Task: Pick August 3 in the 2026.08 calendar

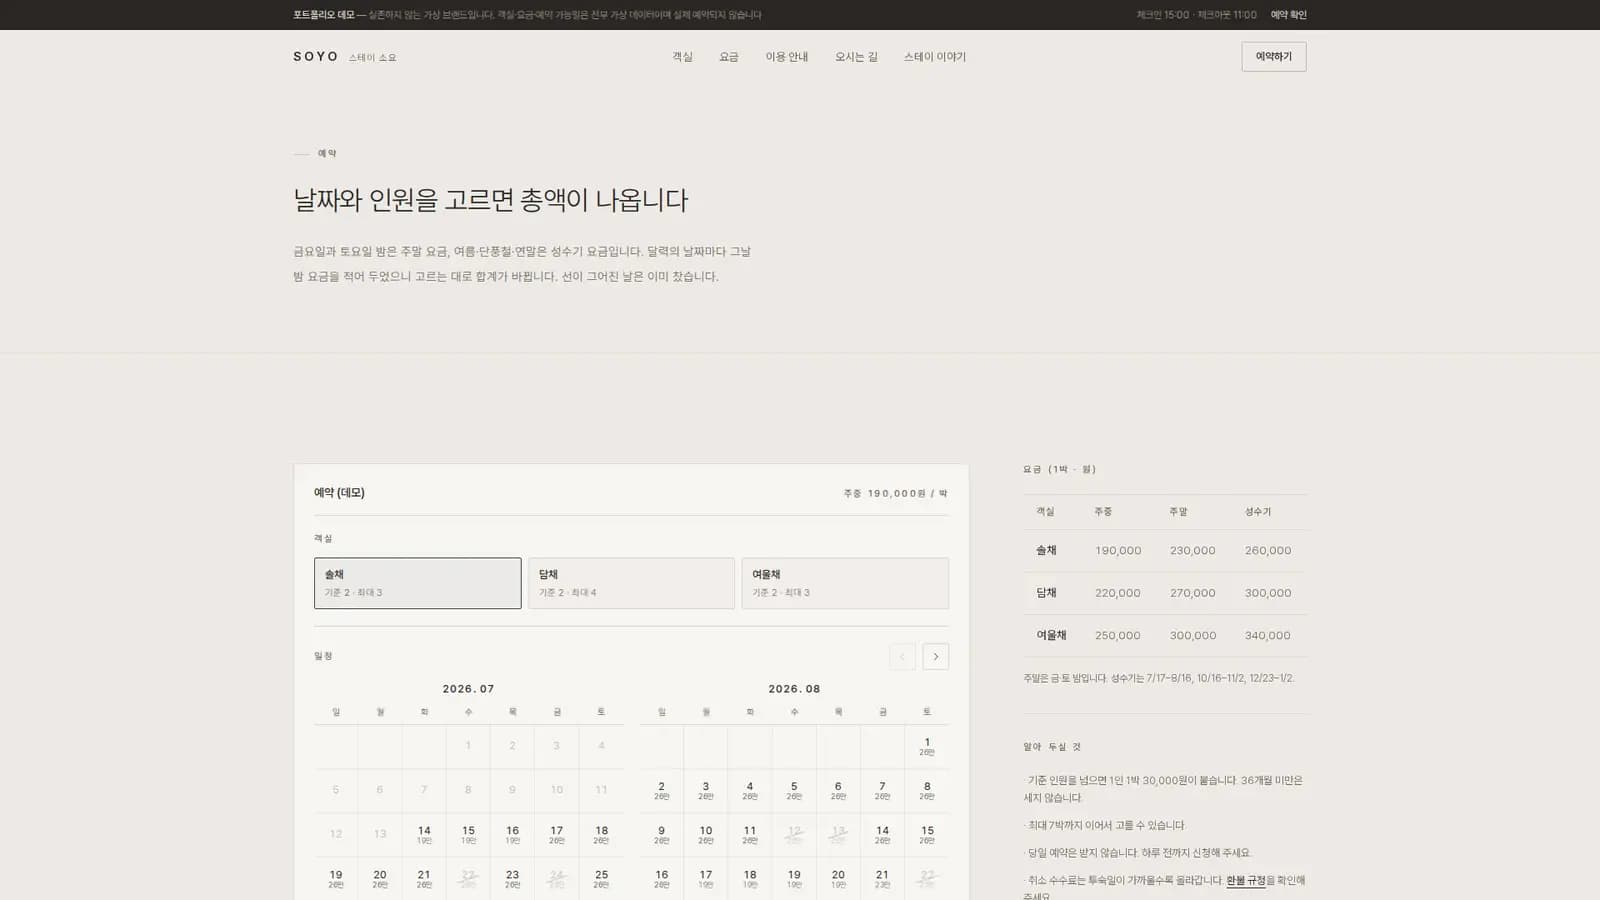Action: point(705,790)
